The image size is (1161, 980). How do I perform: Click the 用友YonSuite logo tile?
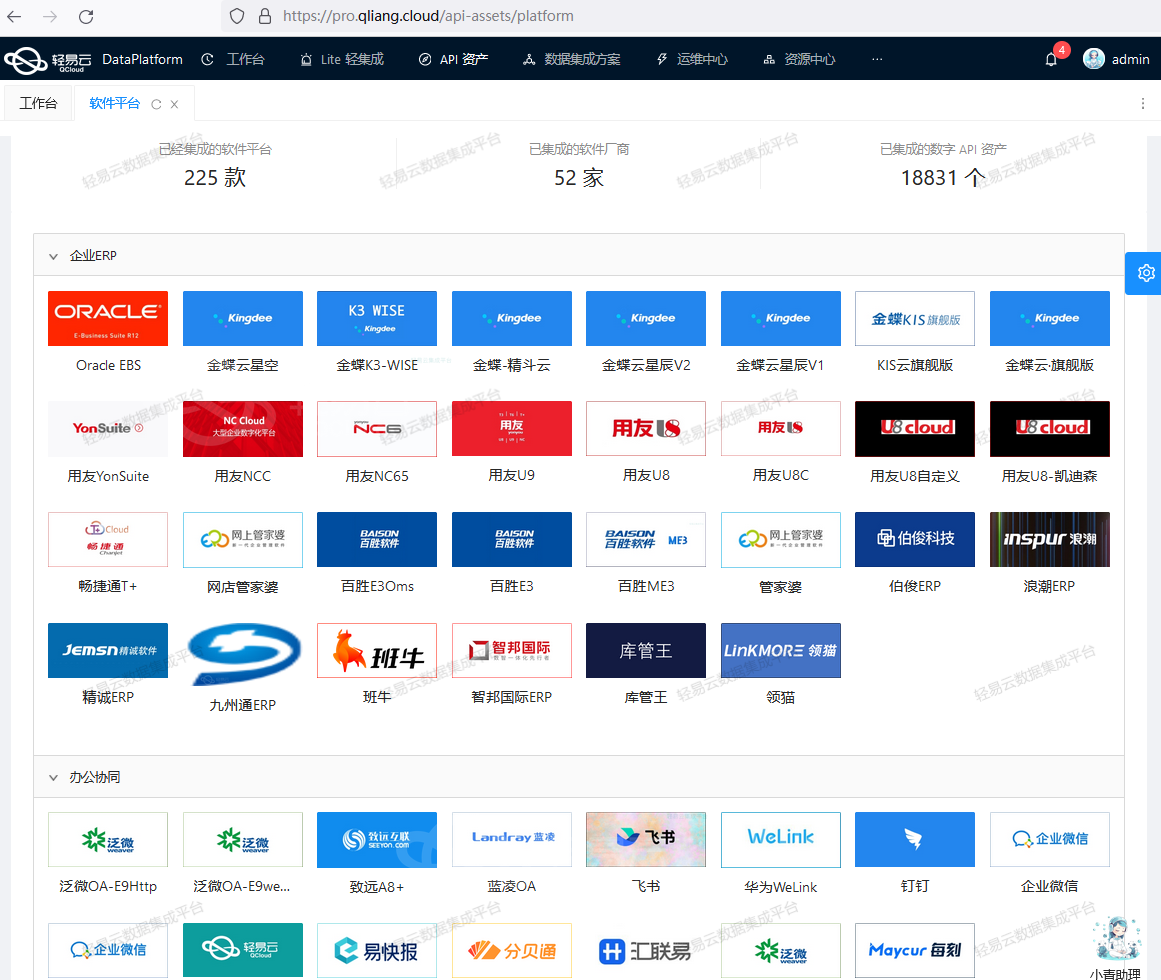pyautogui.click(x=108, y=429)
